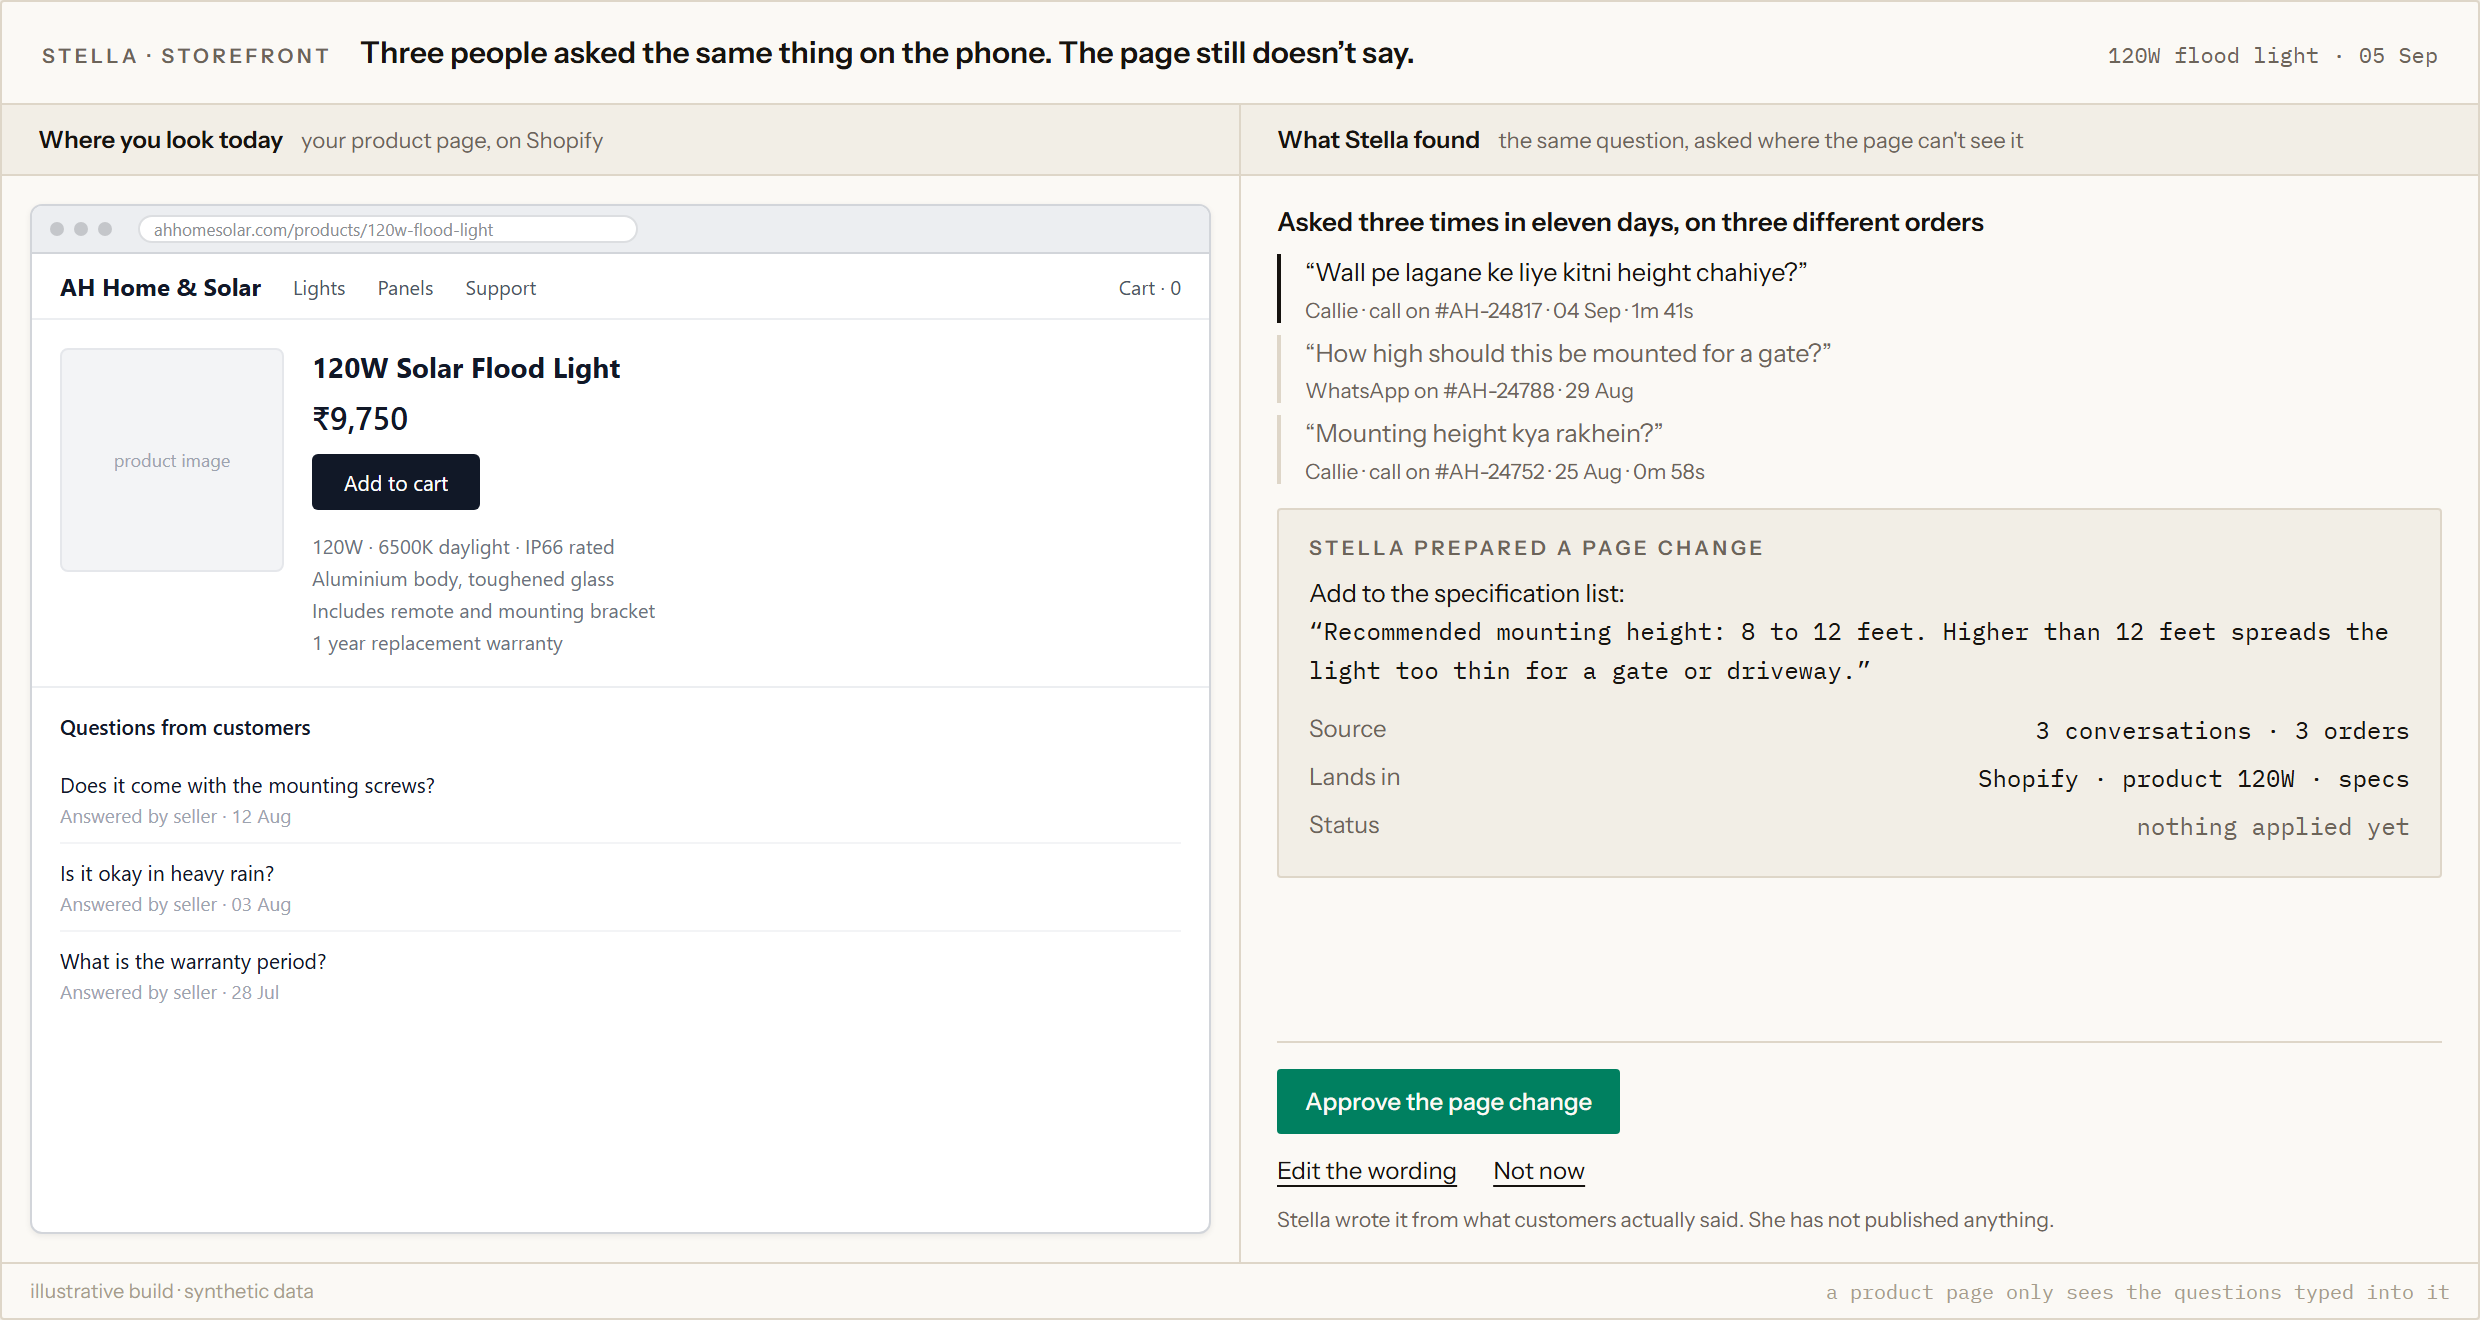Open the warranty period question

click(x=193, y=961)
